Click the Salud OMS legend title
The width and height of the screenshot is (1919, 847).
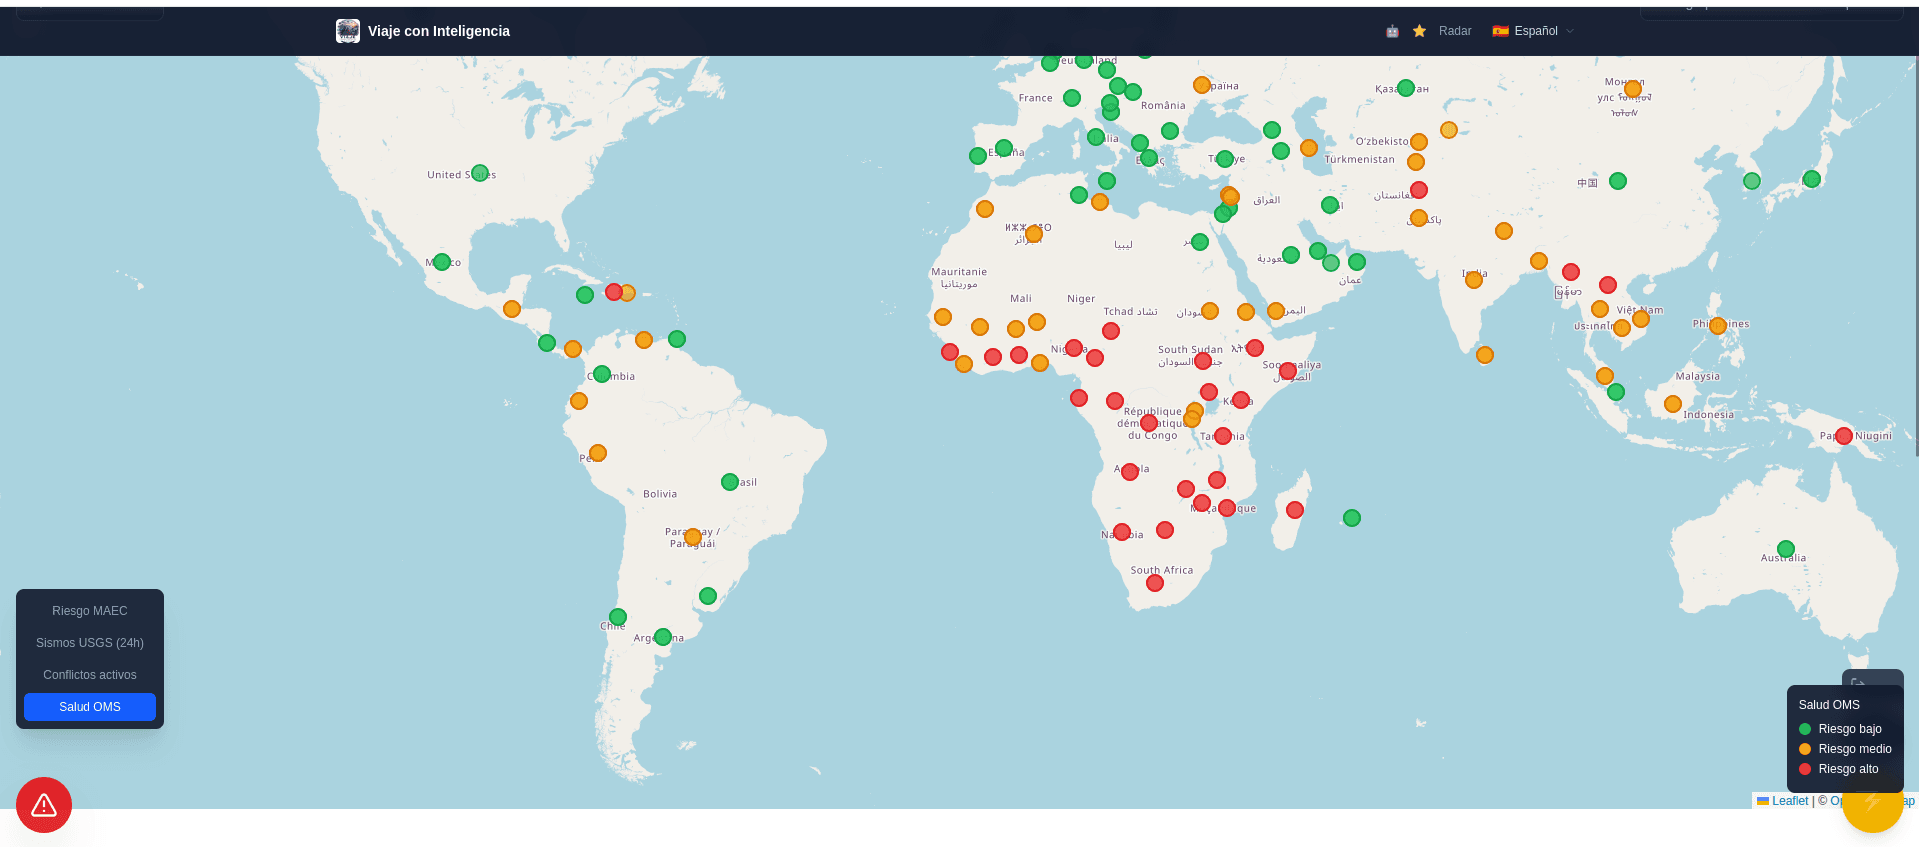coord(1829,705)
